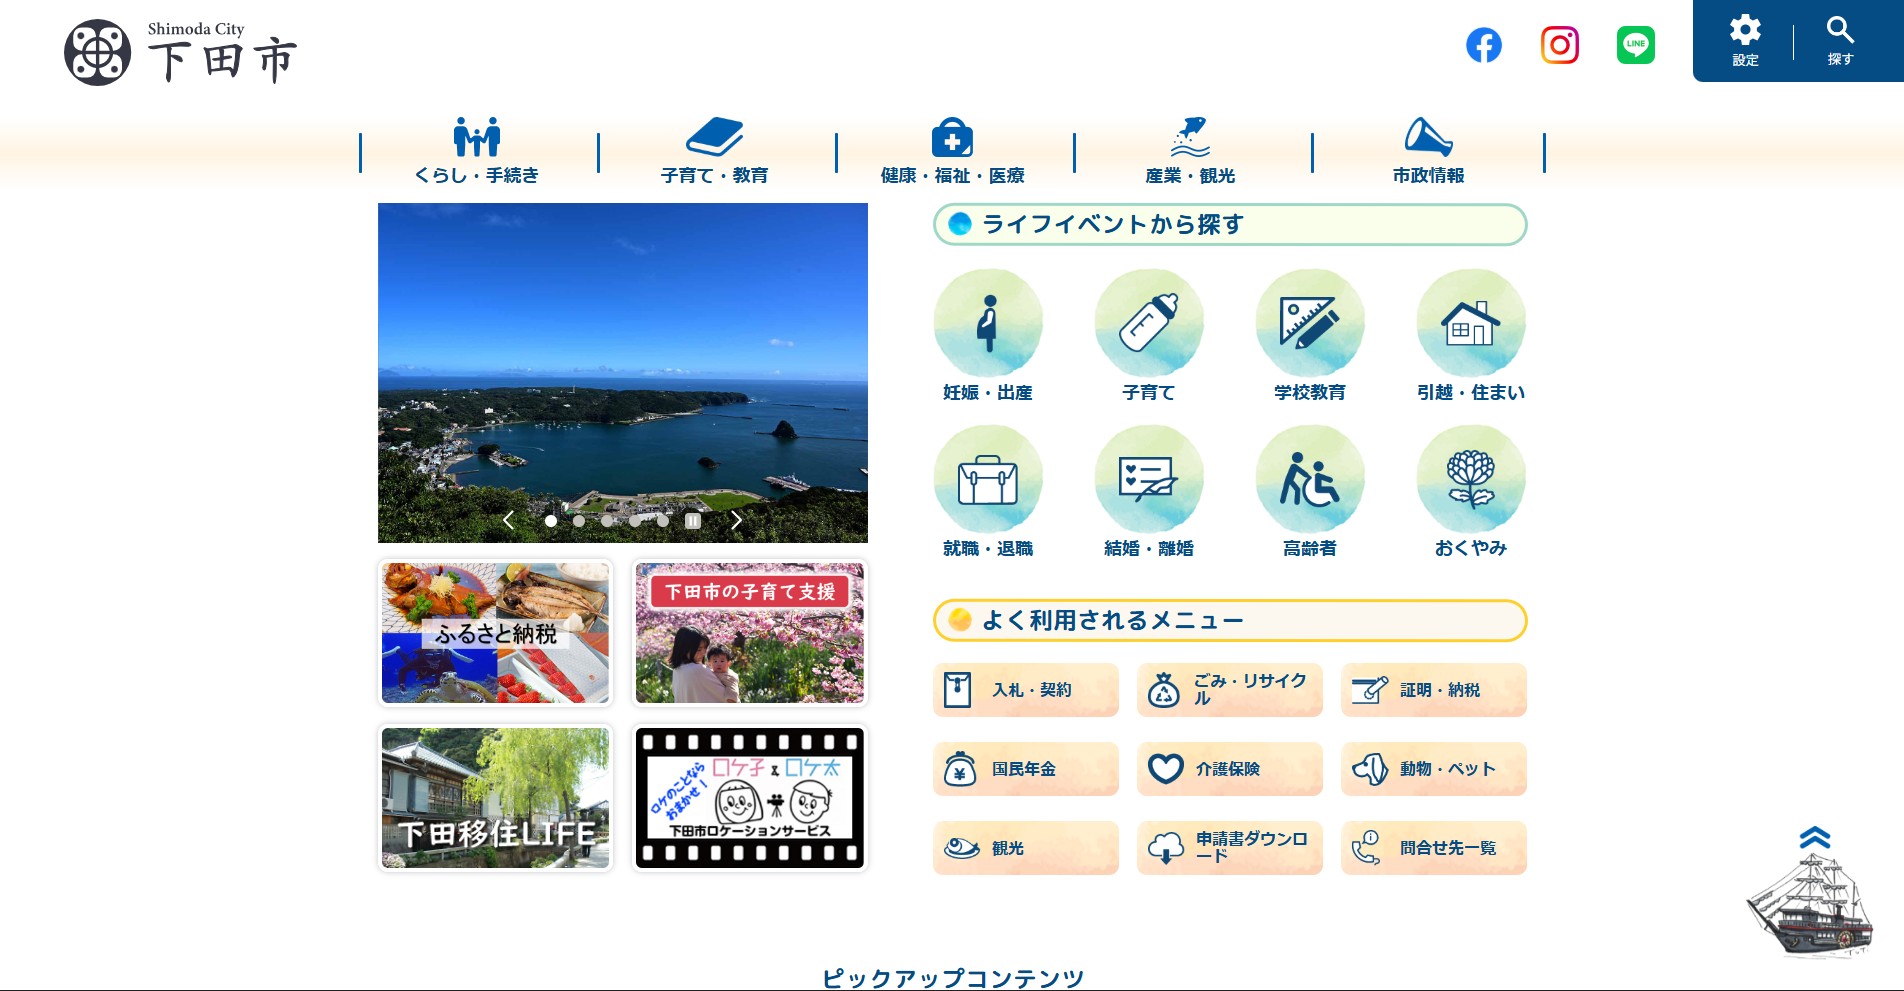The width and height of the screenshot is (1904, 991).
Task: Select the fourth carousel slide dot
Action: click(x=635, y=520)
